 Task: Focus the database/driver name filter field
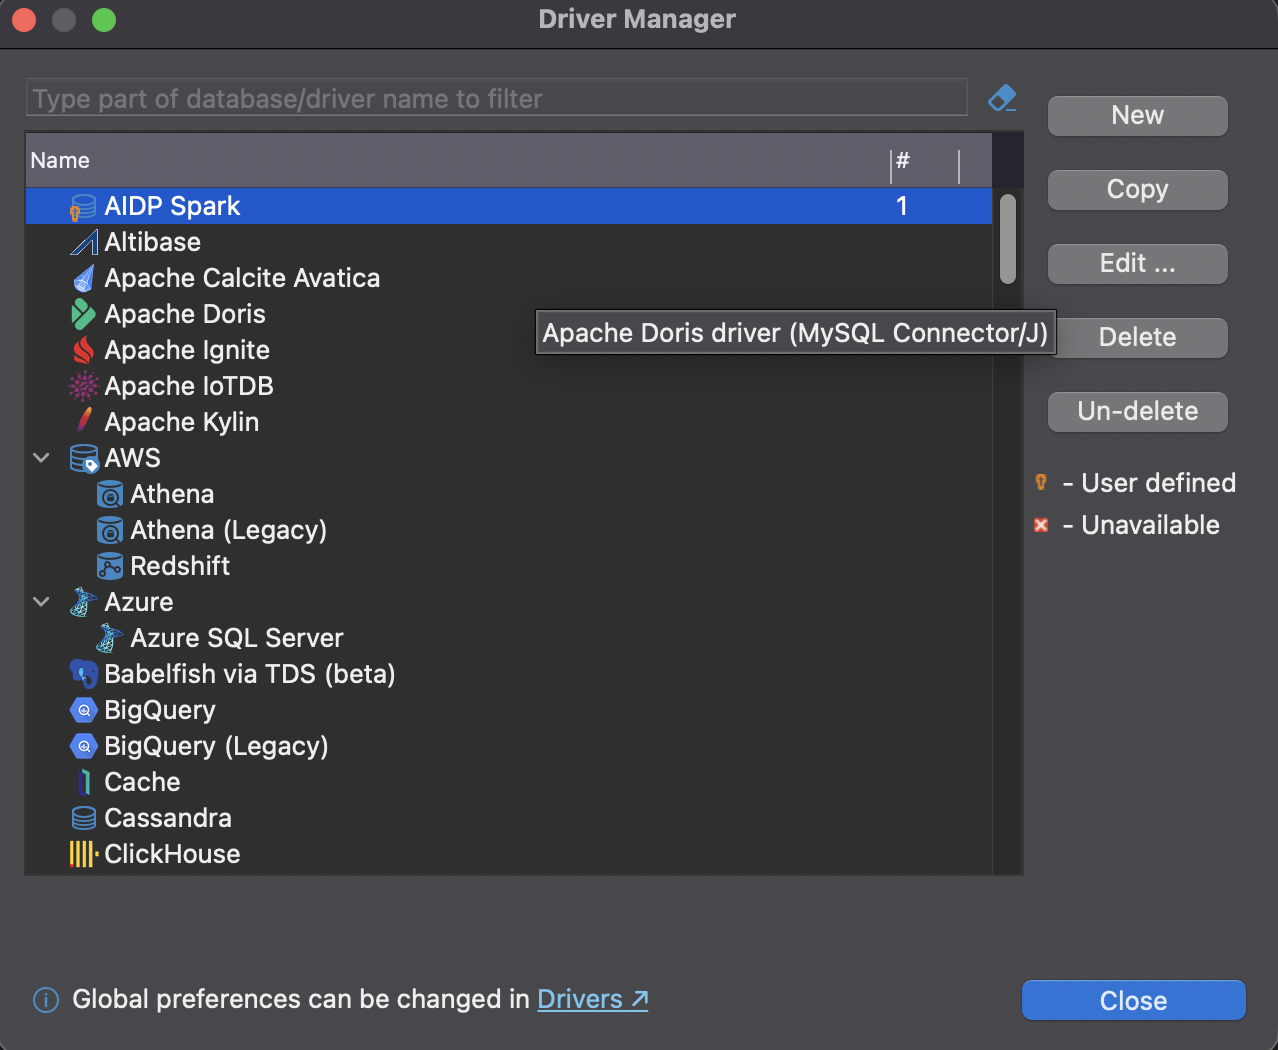496,98
